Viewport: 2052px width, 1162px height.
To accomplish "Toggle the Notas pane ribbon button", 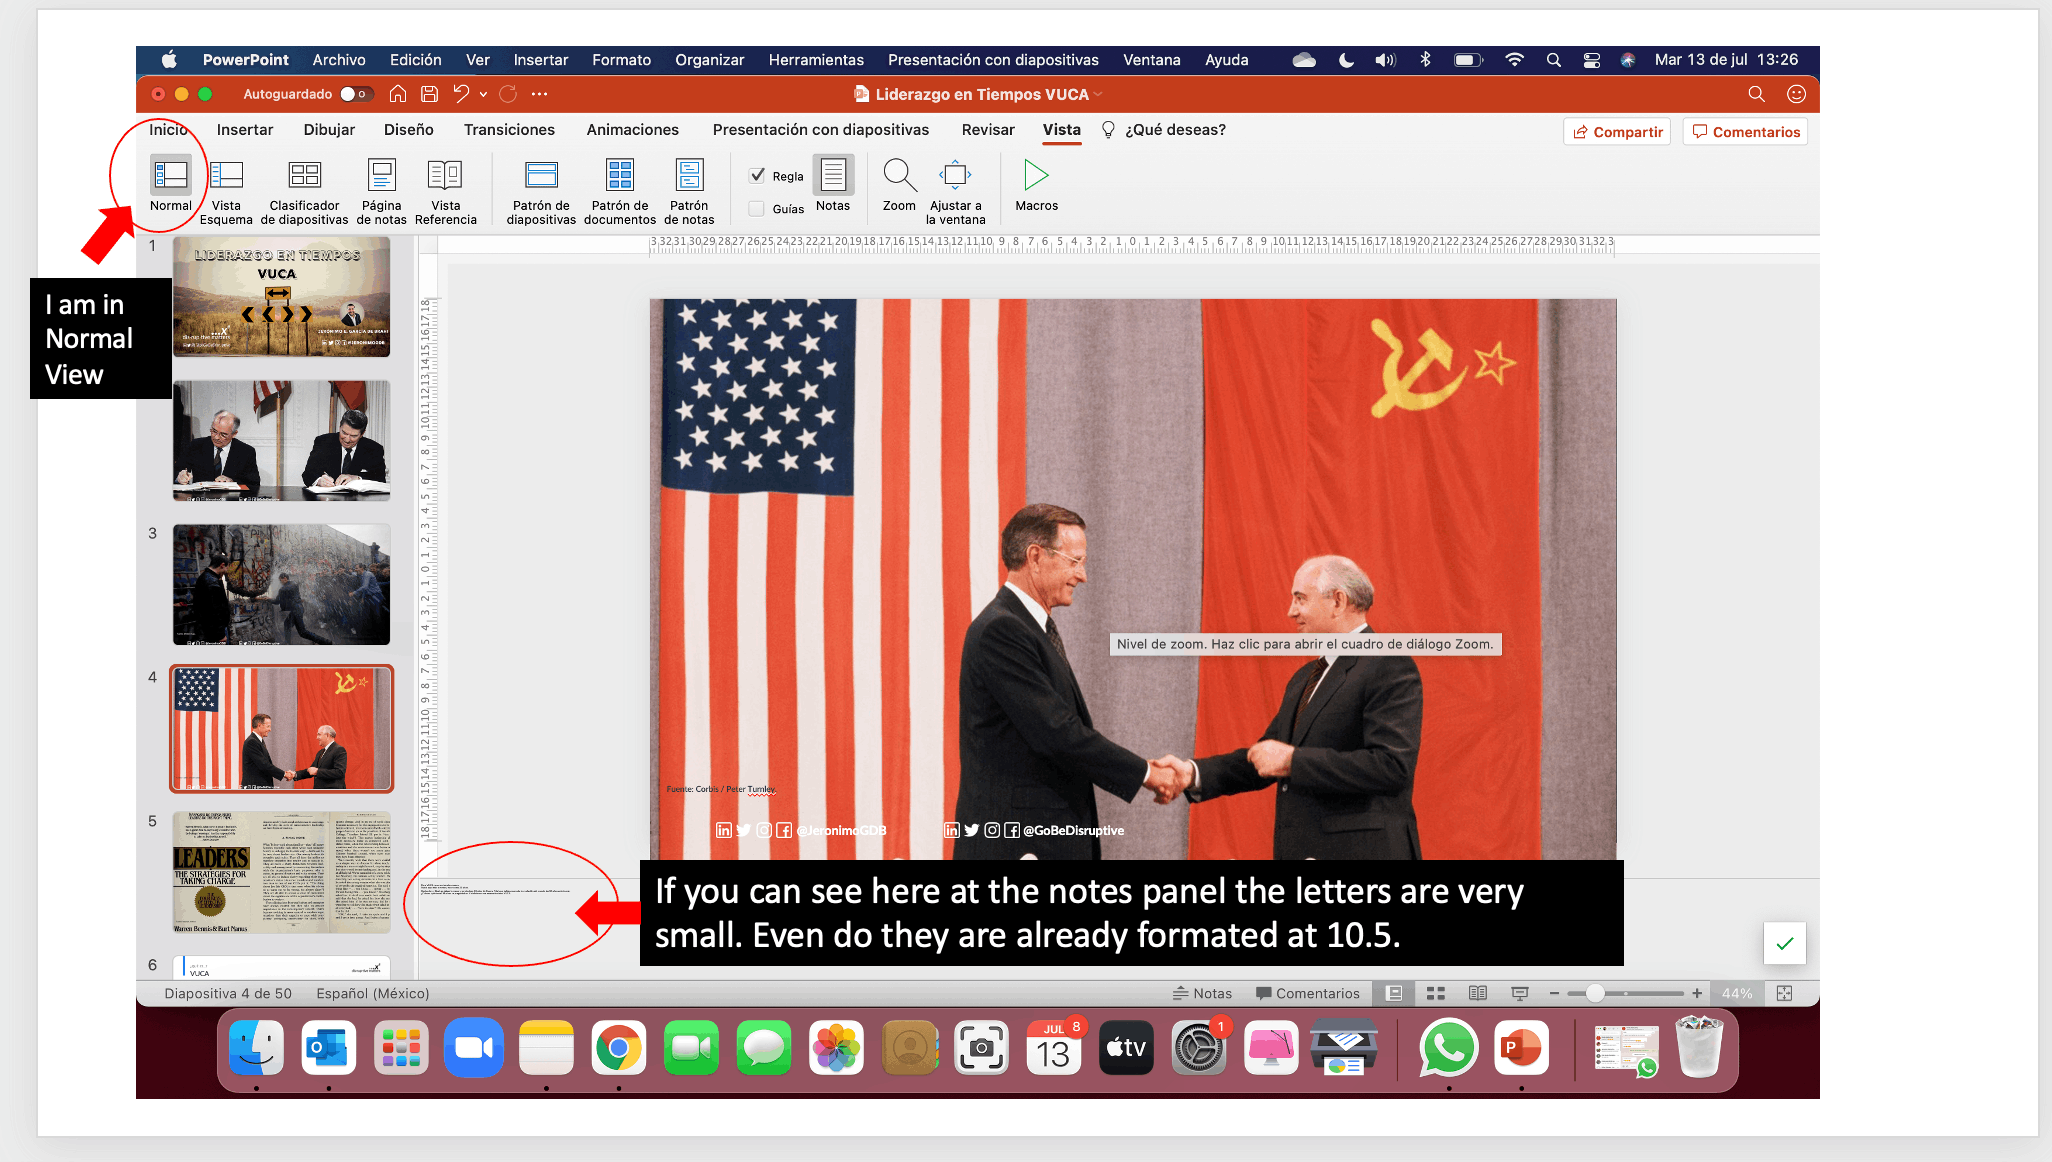I will pos(833,184).
